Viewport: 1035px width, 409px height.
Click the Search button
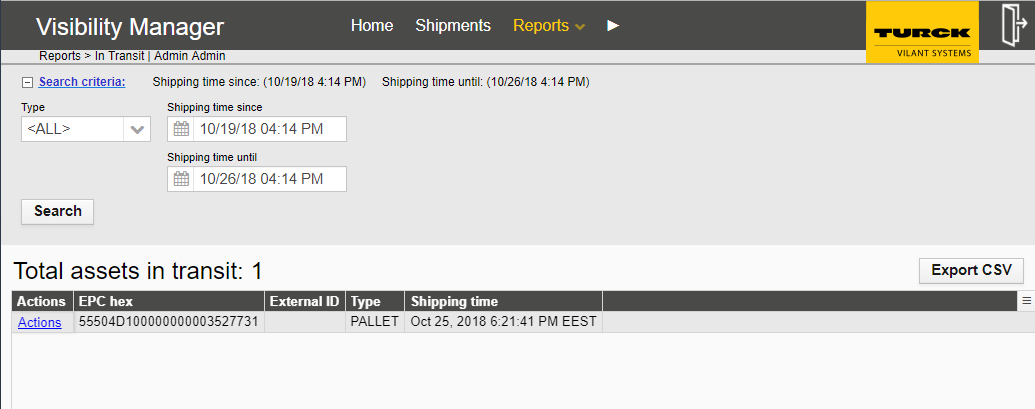[x=57, y=211]
